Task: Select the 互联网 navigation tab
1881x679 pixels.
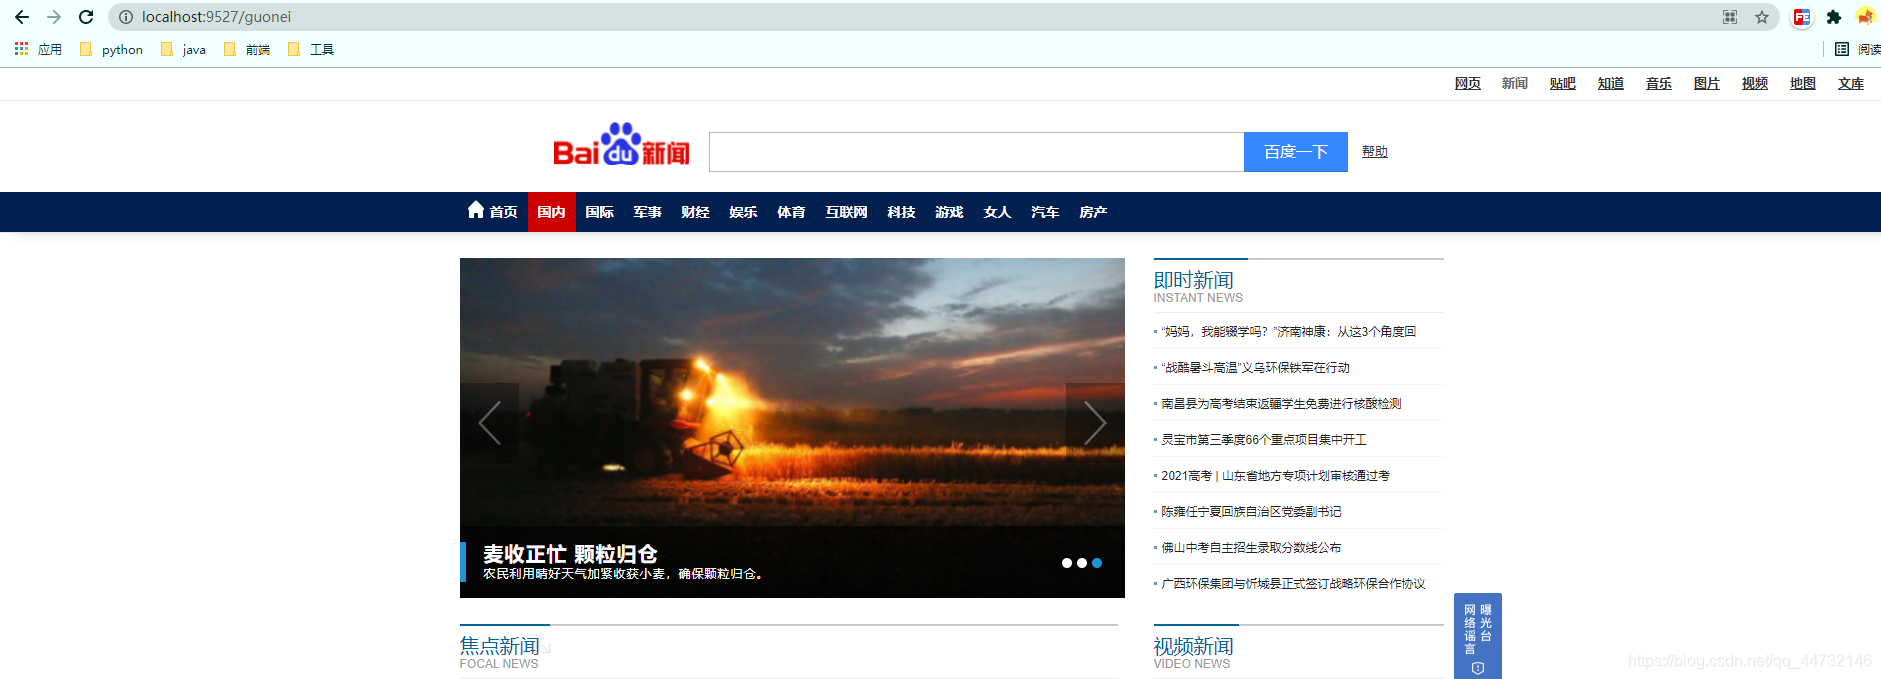Action: [x=847, y=212]
